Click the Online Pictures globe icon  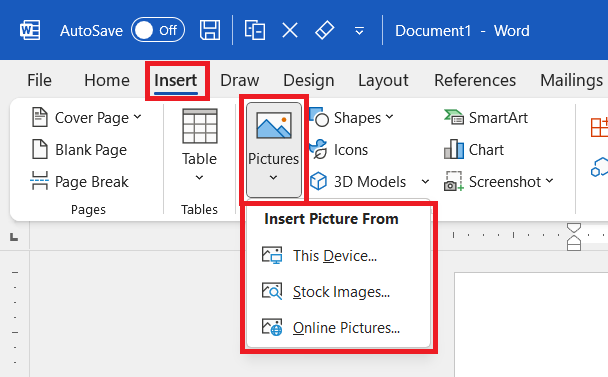click(272, 327)
